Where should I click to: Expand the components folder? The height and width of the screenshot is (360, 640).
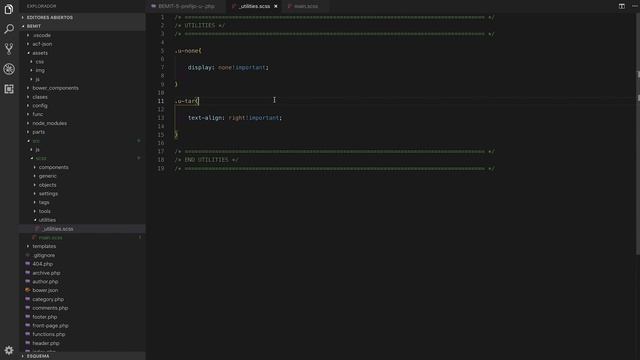pyautogui.click(x=53, y=167)
